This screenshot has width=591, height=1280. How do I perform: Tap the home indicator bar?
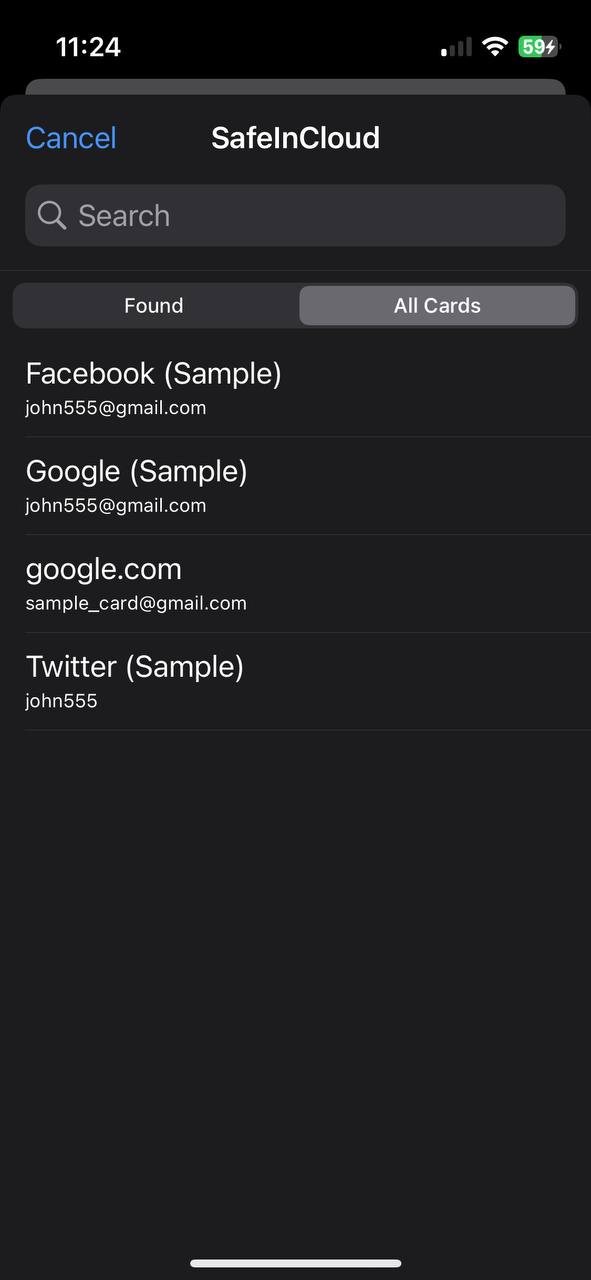[296, 1264]
